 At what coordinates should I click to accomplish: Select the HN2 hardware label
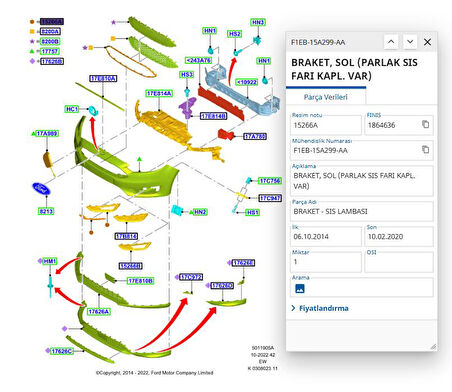coord(200,212)
